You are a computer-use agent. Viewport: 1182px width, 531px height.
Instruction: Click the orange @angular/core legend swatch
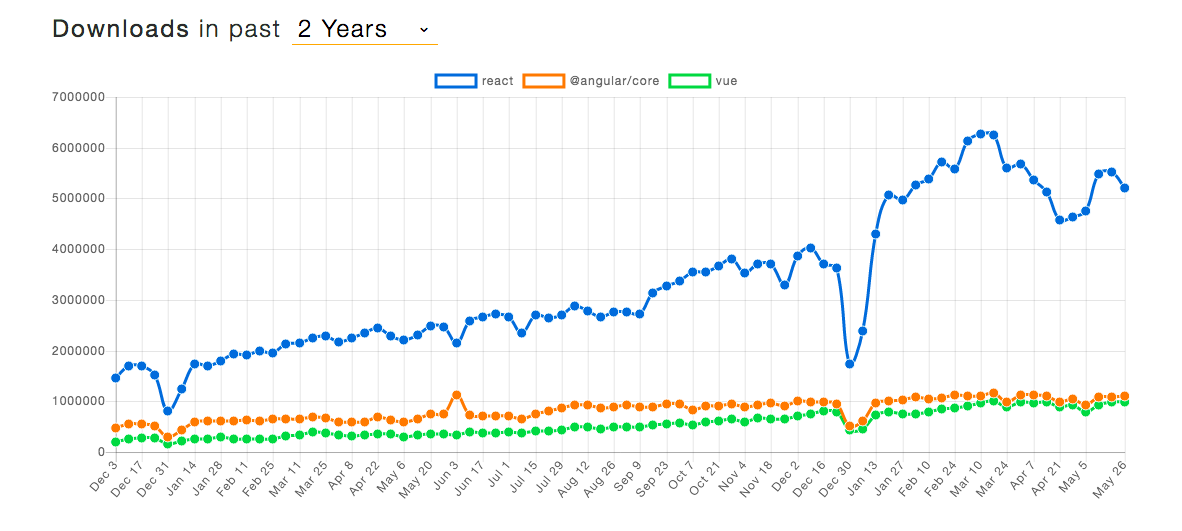click(x=543, y=81)
